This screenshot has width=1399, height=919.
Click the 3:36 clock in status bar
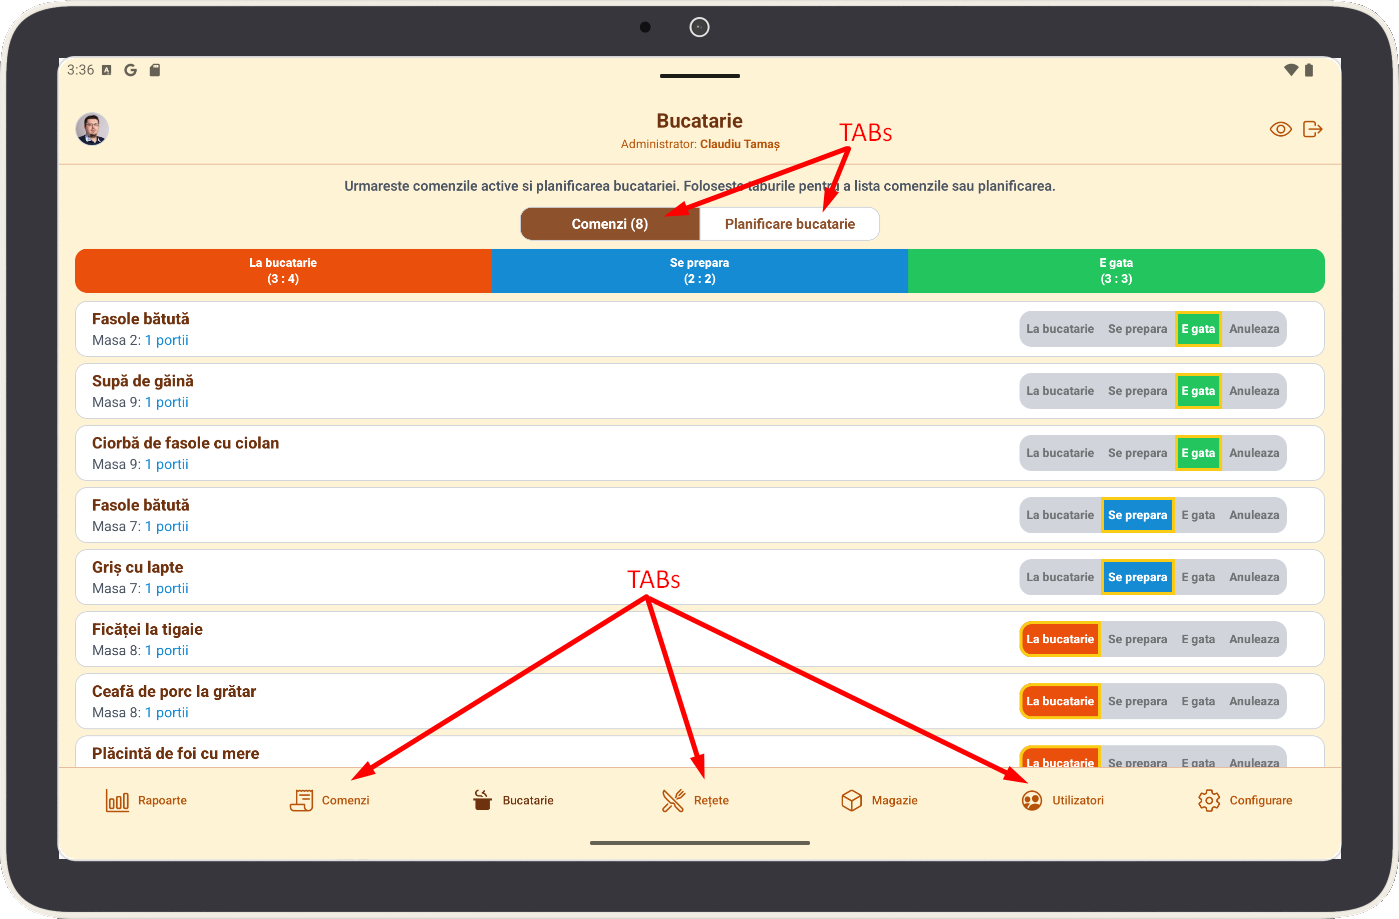click(x=80, y=70)
